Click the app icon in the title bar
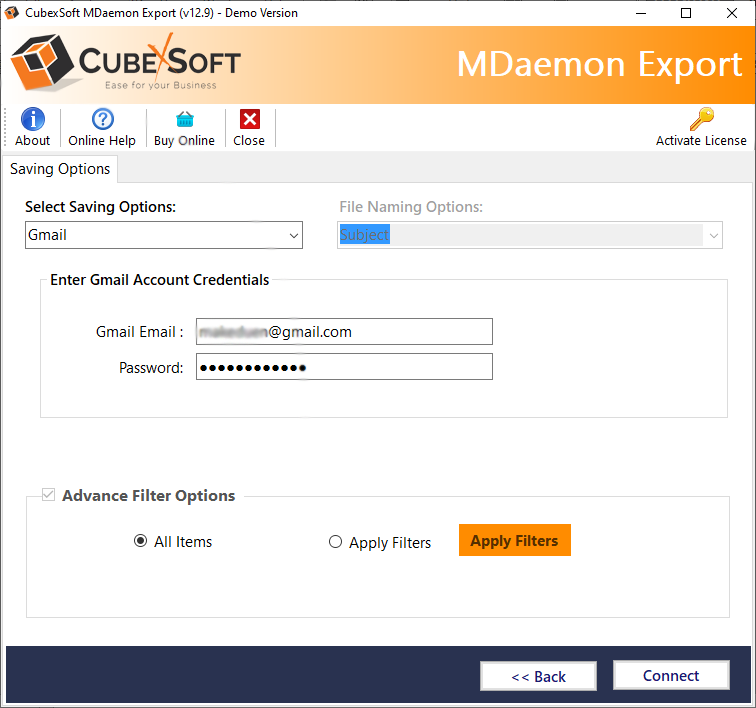The height and width of the screenshot is (708, 756). 13,13
